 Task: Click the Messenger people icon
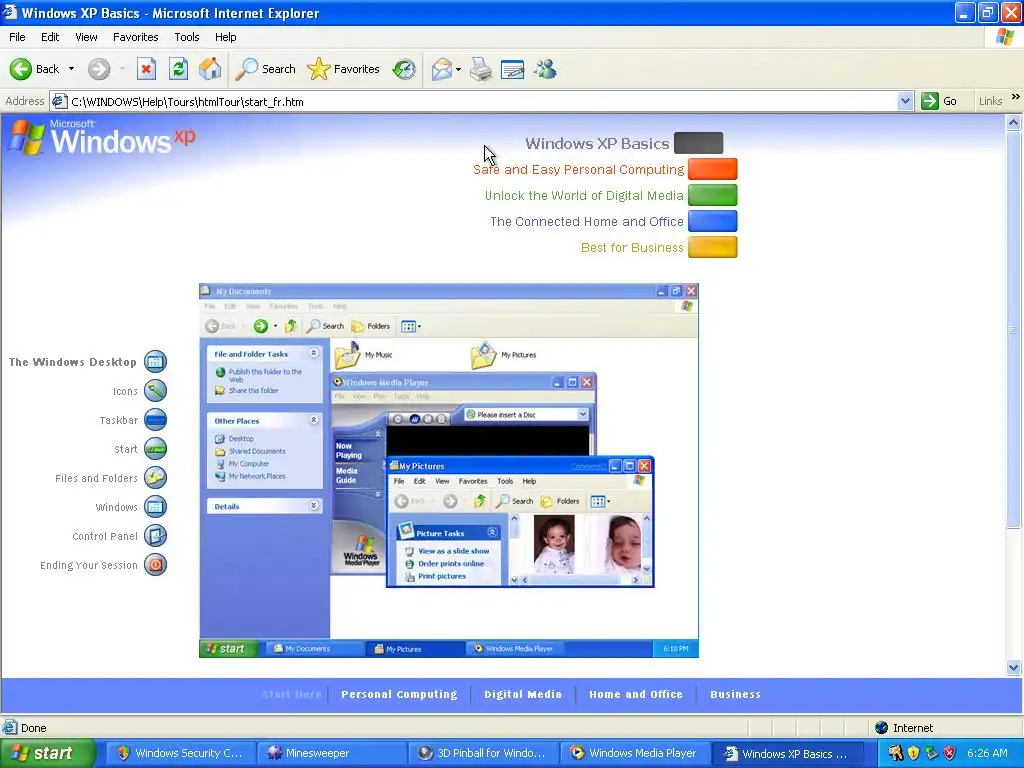click(x=545, y=69)
